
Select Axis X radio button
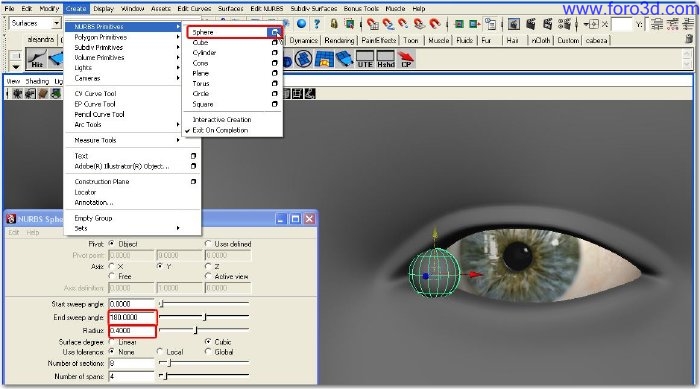point(112,266)
